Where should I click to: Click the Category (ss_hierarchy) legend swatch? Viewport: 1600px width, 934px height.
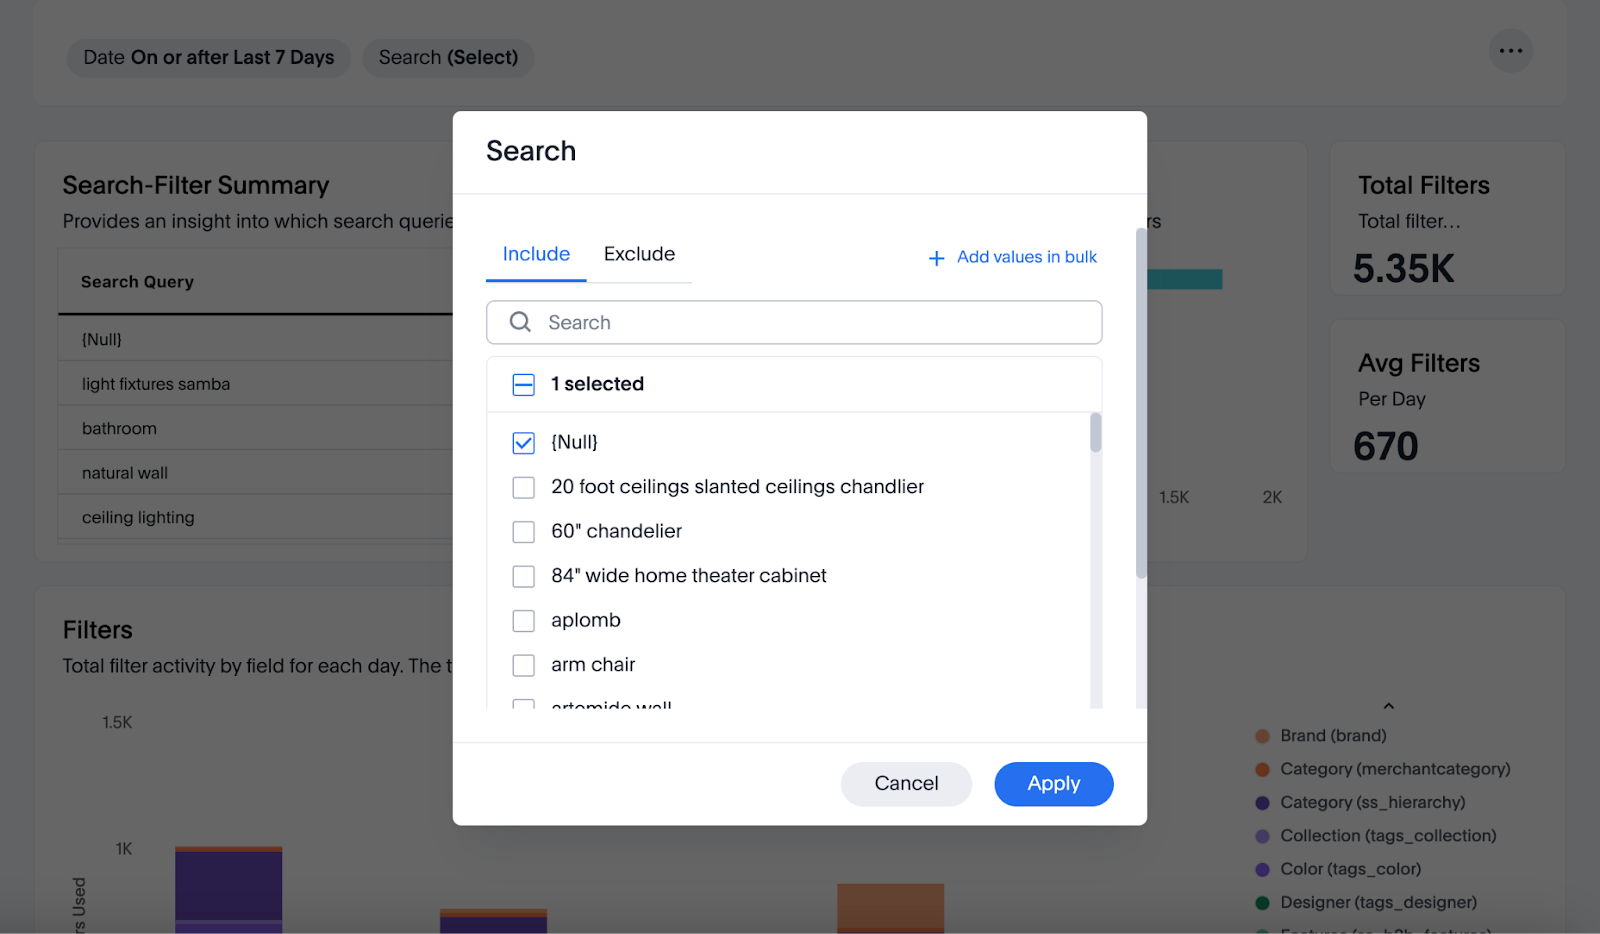pyautogui.click(x=1262, y=803)
